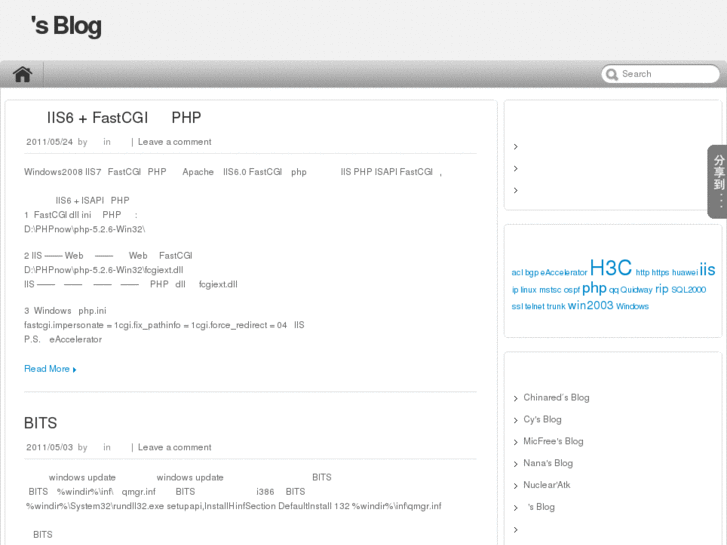
Task: Select the H3C tag in tag cloud
Action: [x=610, y=268]
